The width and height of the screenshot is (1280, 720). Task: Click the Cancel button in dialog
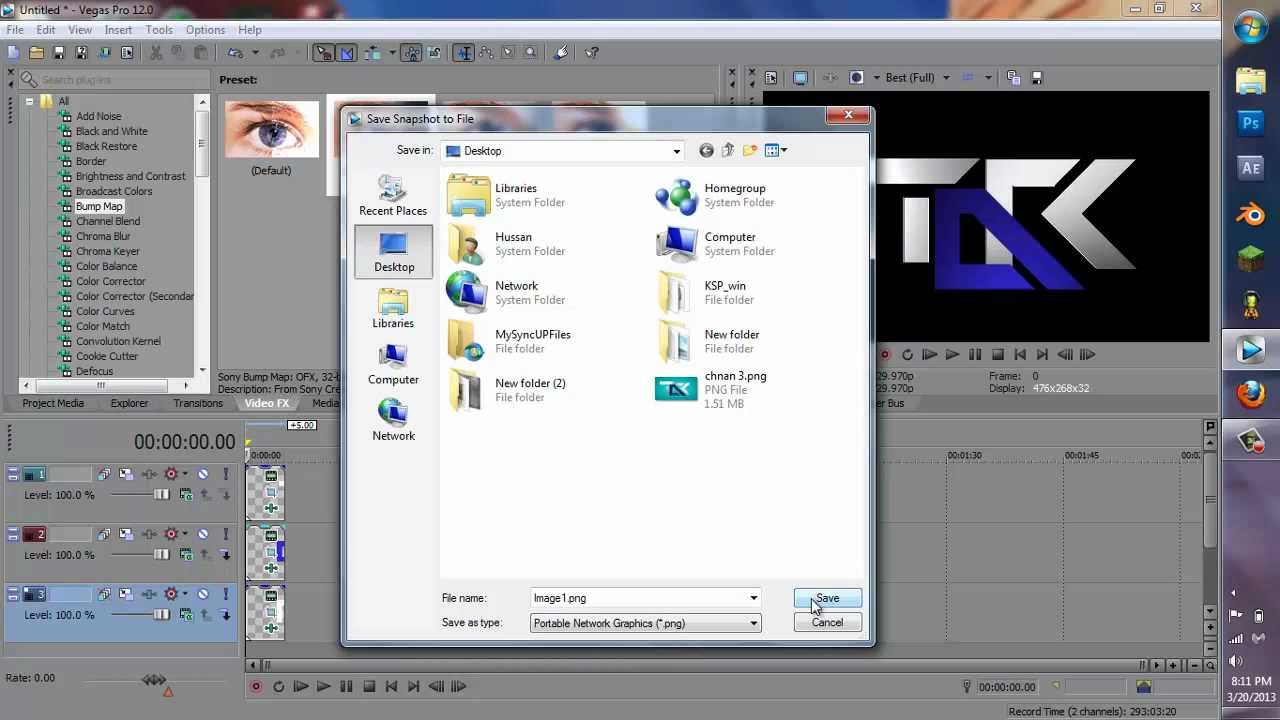(x=827, y=622)
